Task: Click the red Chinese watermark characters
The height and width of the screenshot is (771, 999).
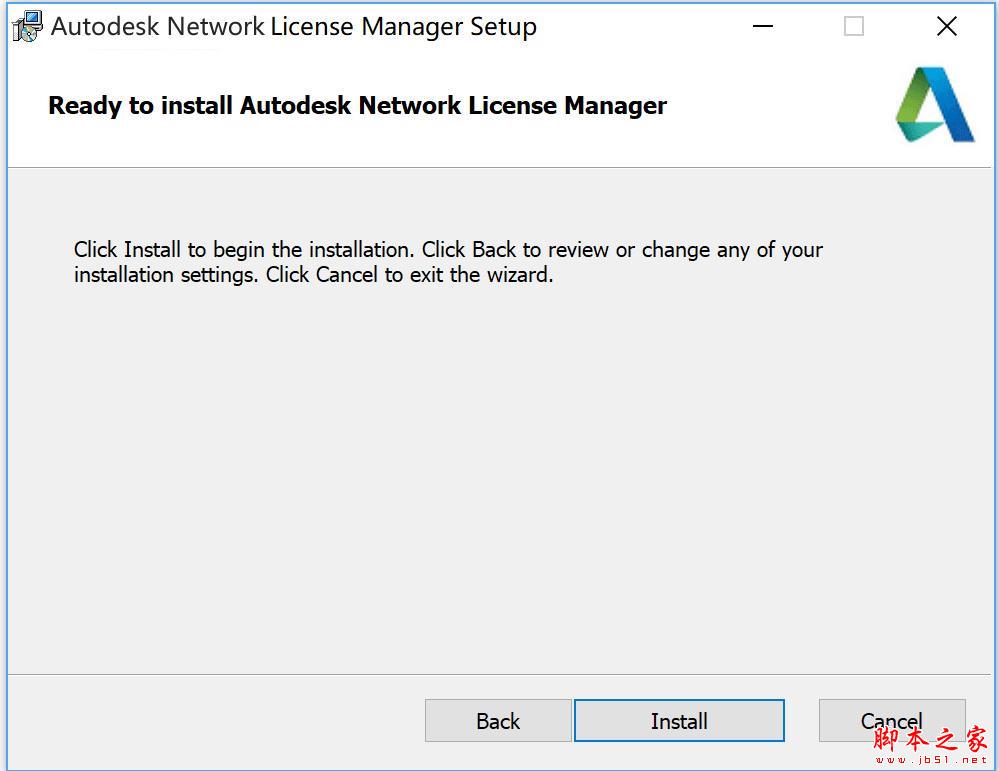Action: pos(930,739)
